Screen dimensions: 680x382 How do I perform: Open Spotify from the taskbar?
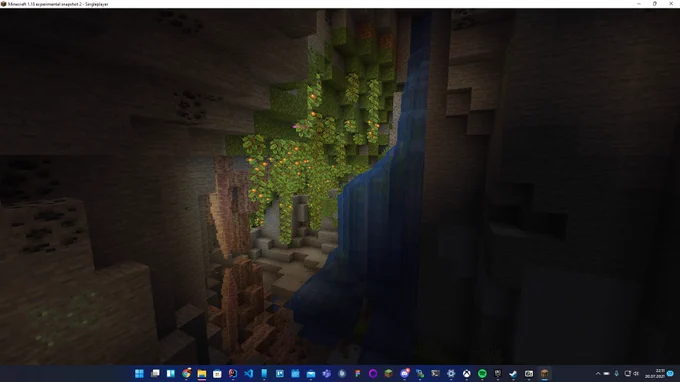482,373
